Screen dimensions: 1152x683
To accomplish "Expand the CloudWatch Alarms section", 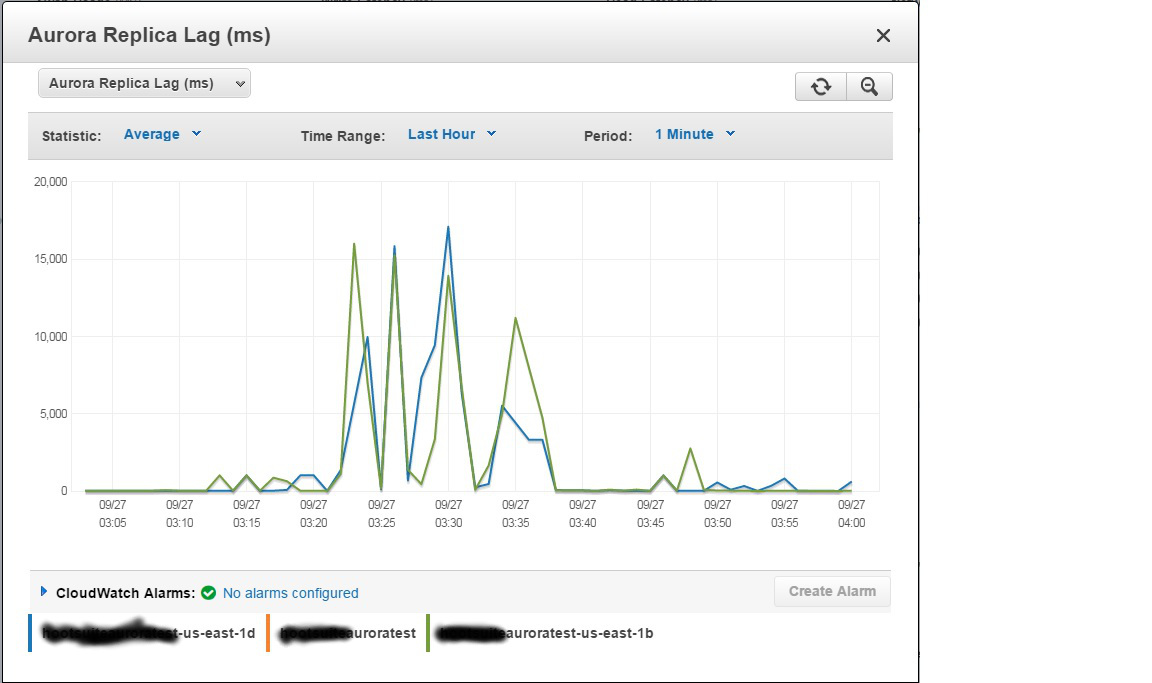I will (x=43, y=591).
